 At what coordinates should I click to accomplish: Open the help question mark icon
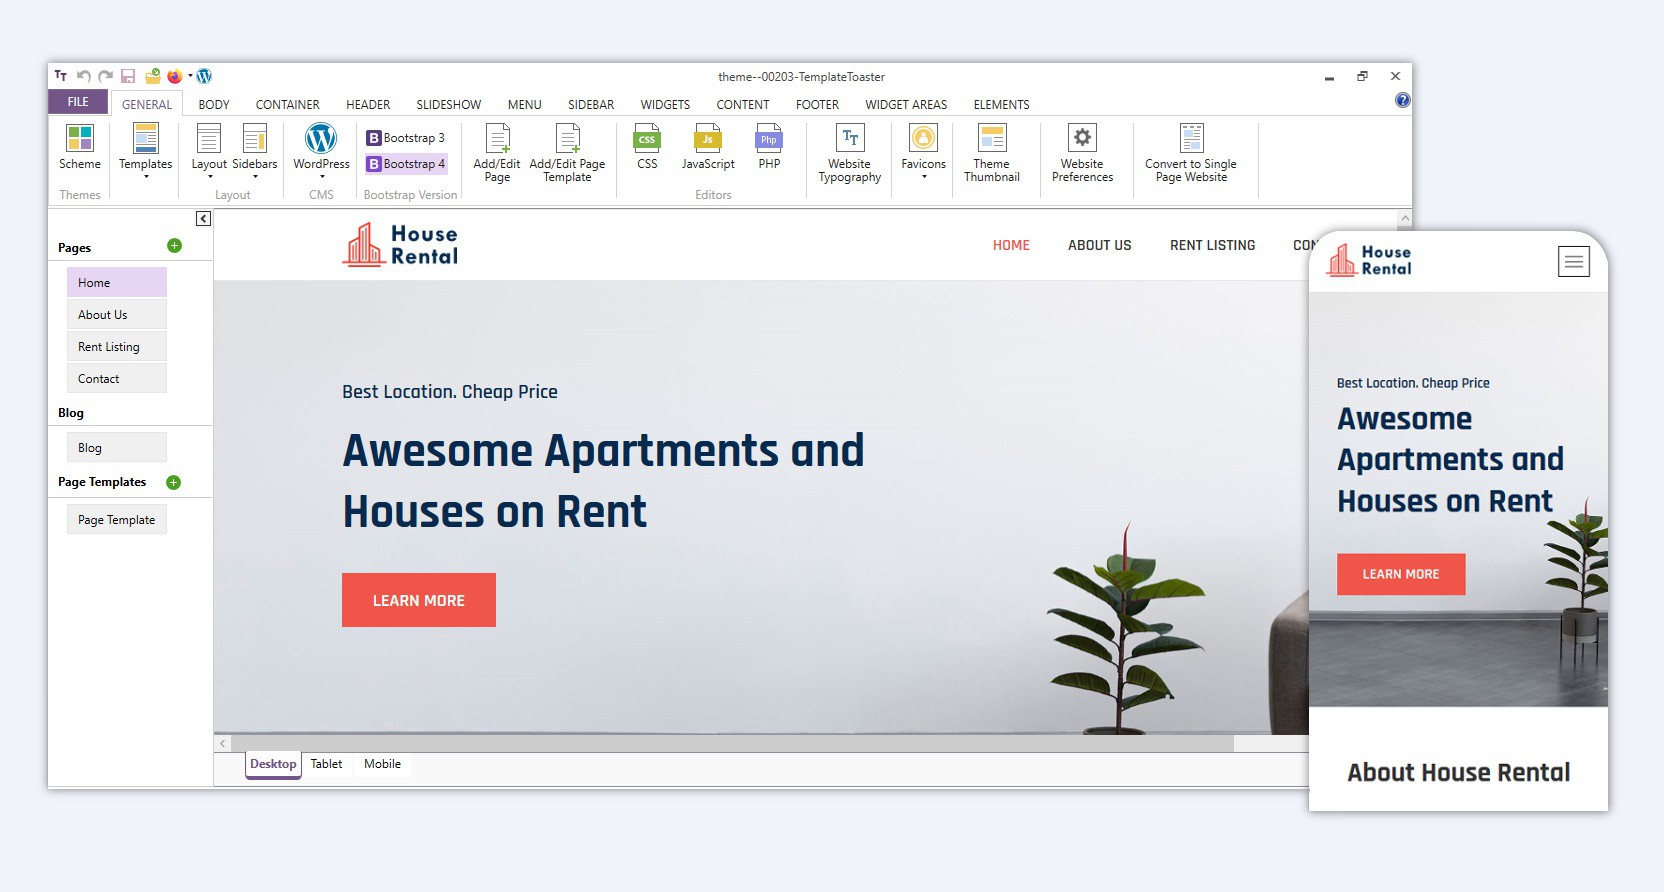[1402, 100]
